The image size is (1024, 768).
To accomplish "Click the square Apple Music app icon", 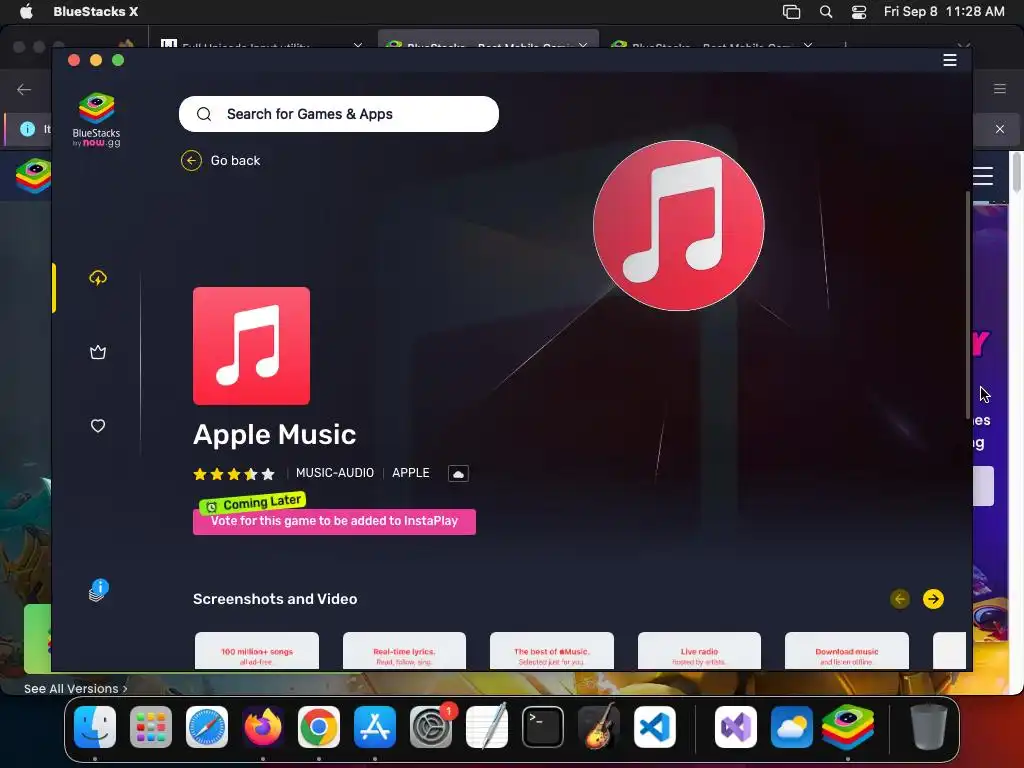I will tap(251, 345).
